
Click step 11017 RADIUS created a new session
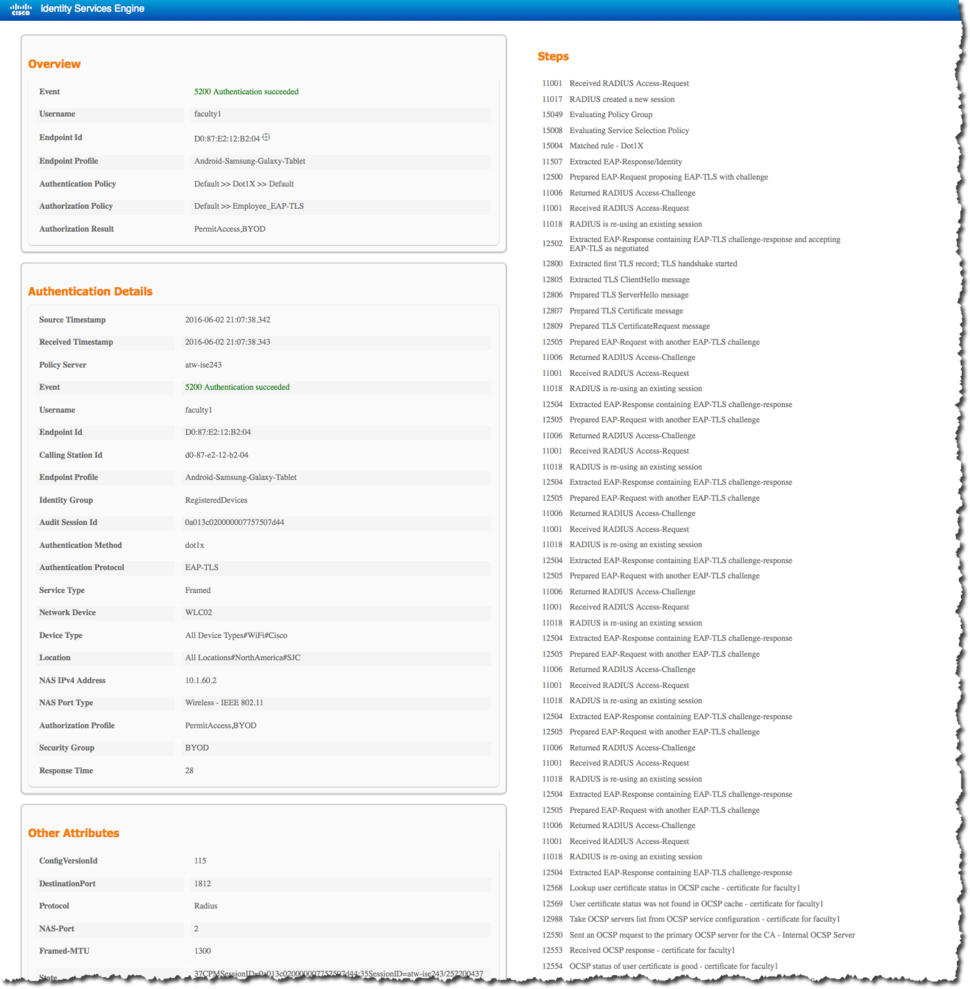(x=608, y=99)
